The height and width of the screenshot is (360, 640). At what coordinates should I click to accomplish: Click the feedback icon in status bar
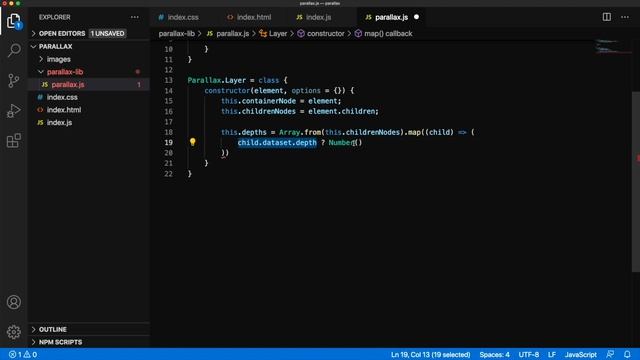610,354
